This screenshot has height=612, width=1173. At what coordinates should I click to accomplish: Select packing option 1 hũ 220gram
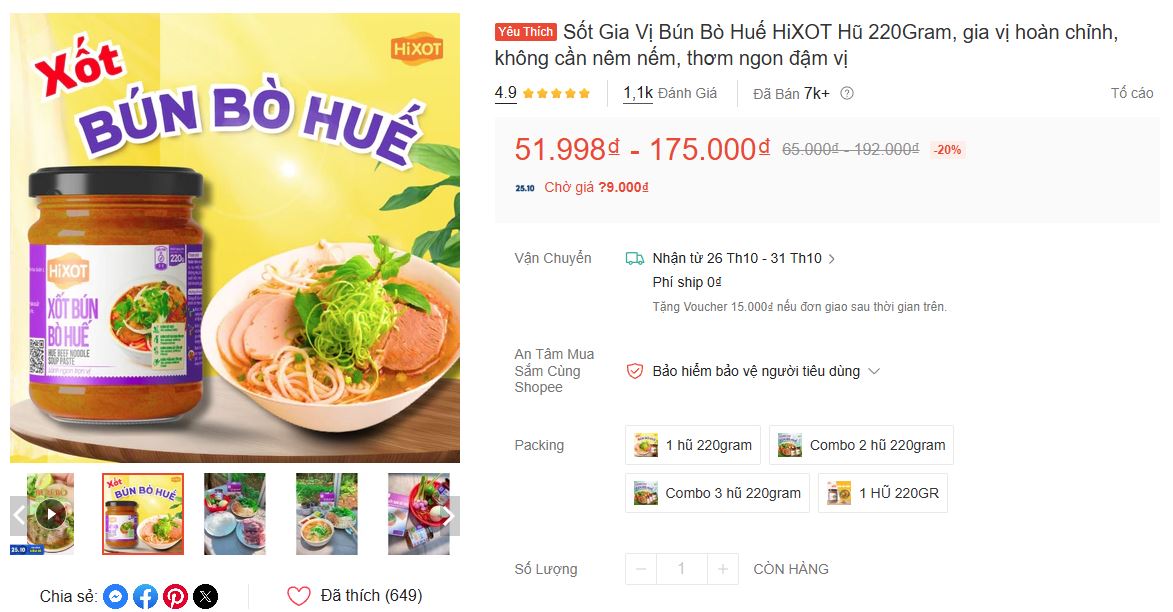point(693,445)
